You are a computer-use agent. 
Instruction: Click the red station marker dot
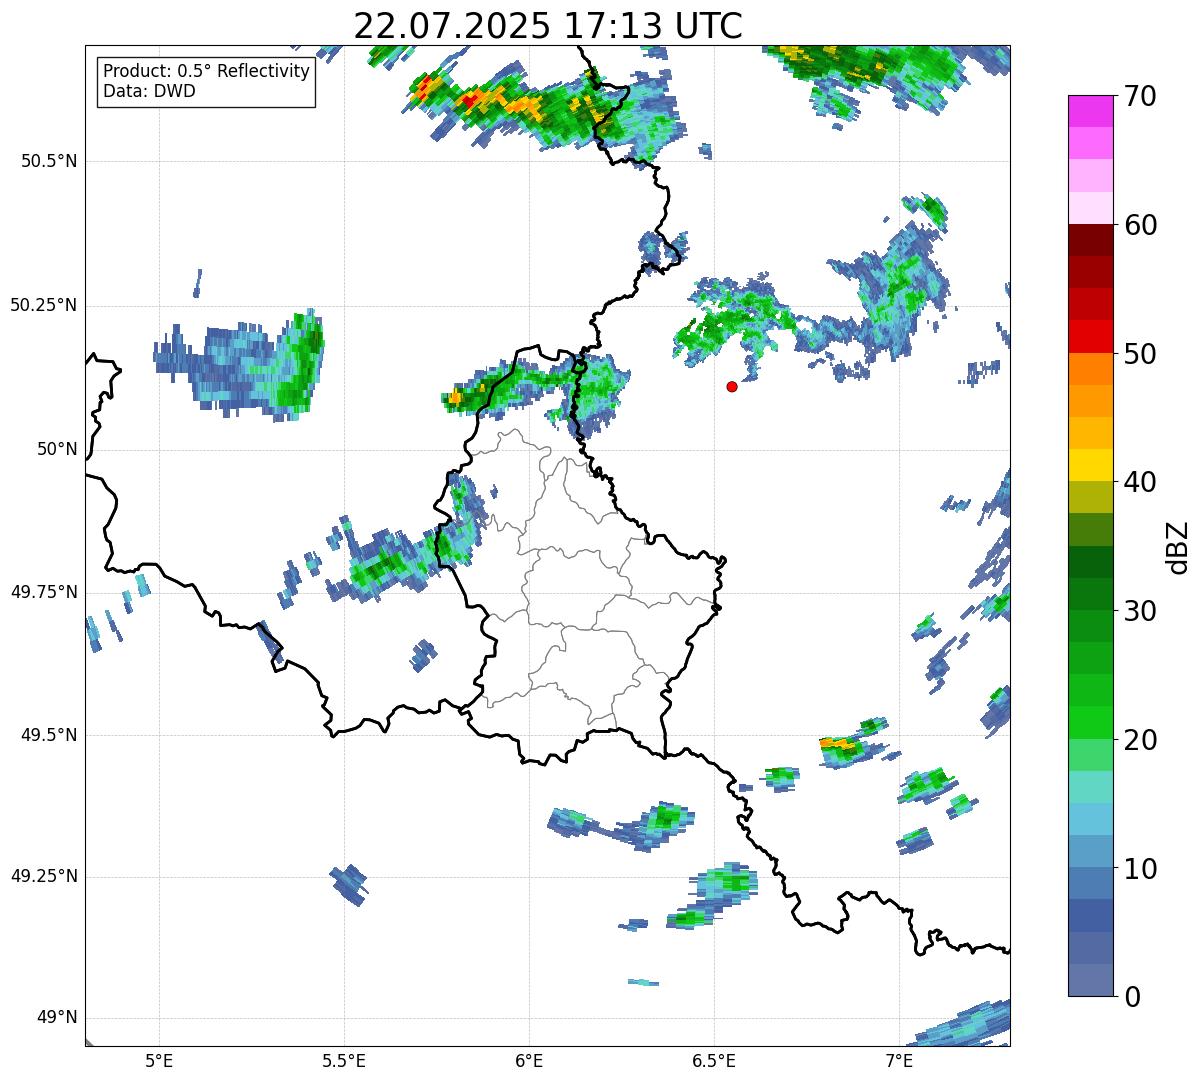tap(732, 386)
